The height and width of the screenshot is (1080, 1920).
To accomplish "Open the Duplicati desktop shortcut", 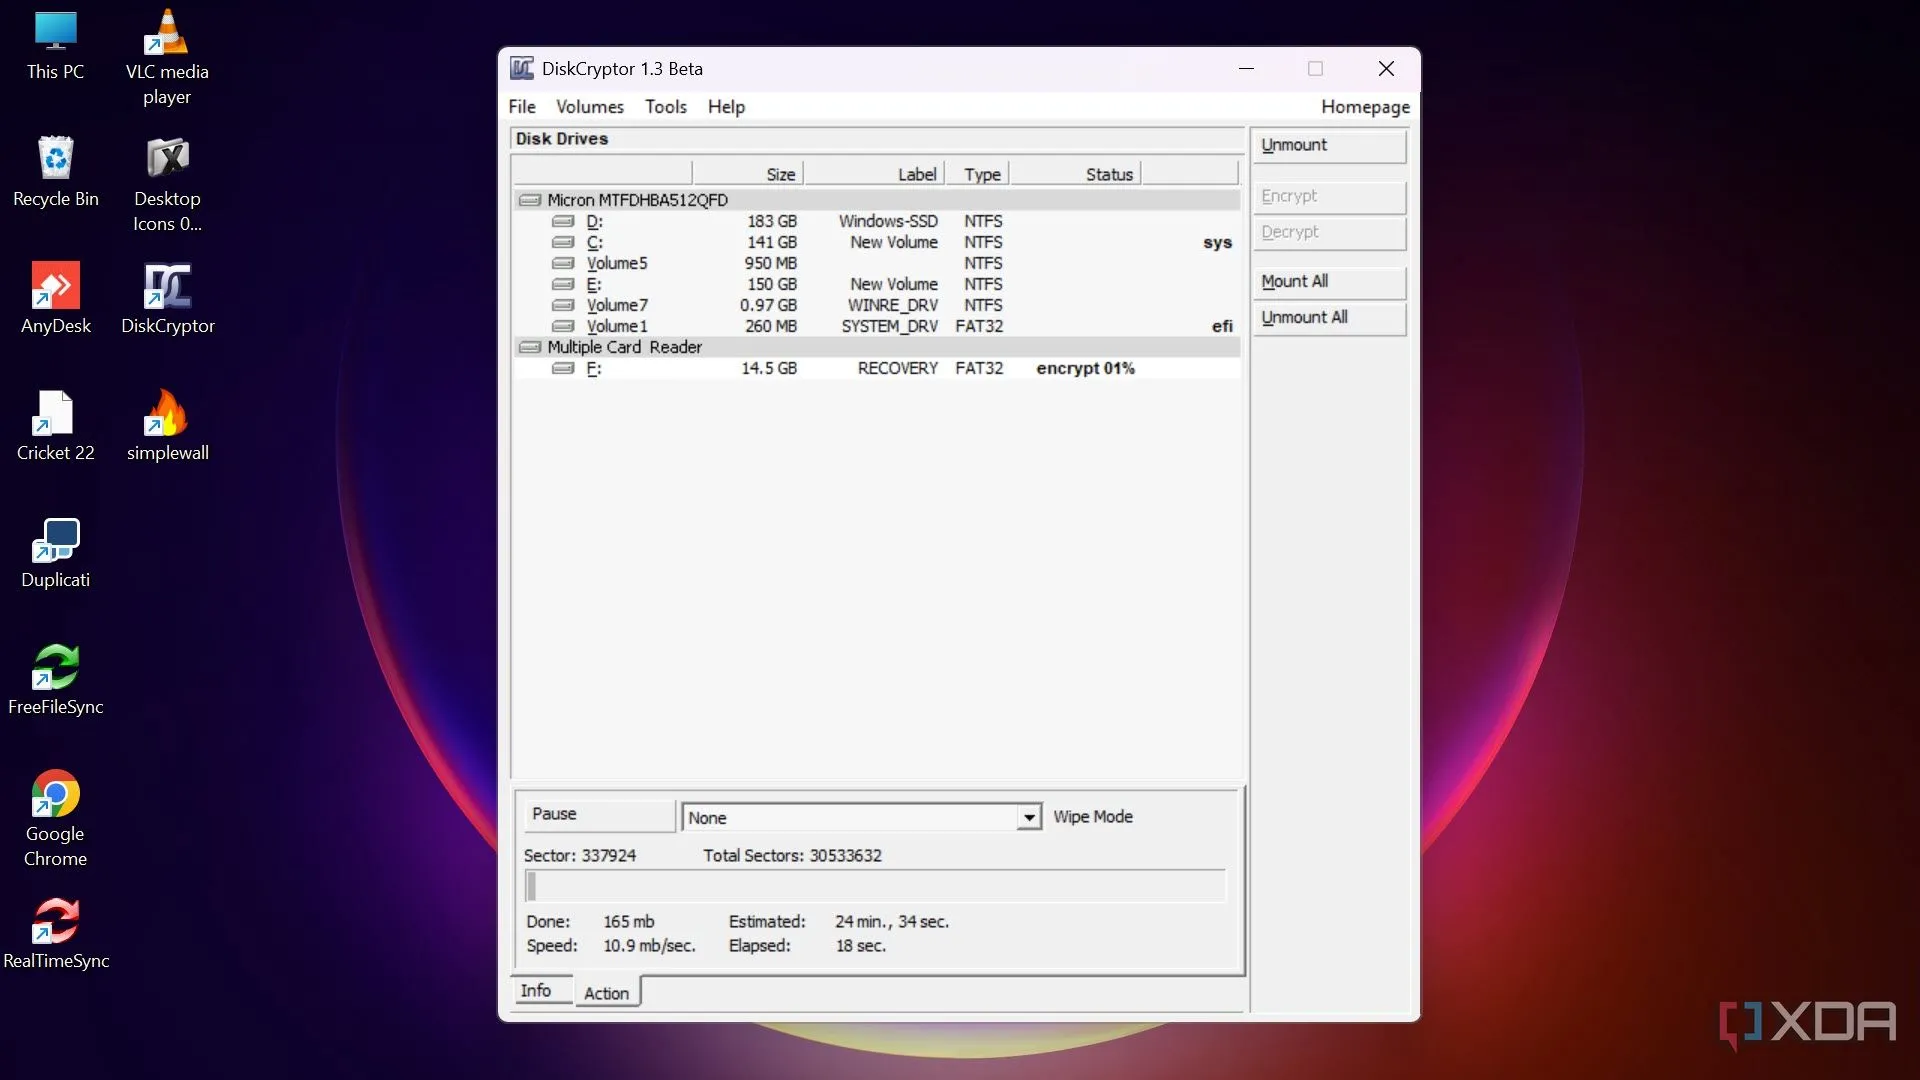I will click(56, 551).
